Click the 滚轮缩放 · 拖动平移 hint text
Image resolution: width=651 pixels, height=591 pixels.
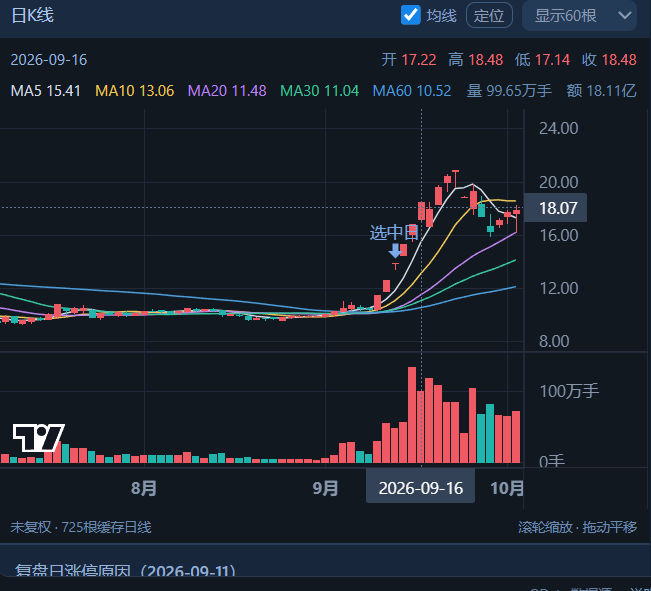(x=577, y=527)
